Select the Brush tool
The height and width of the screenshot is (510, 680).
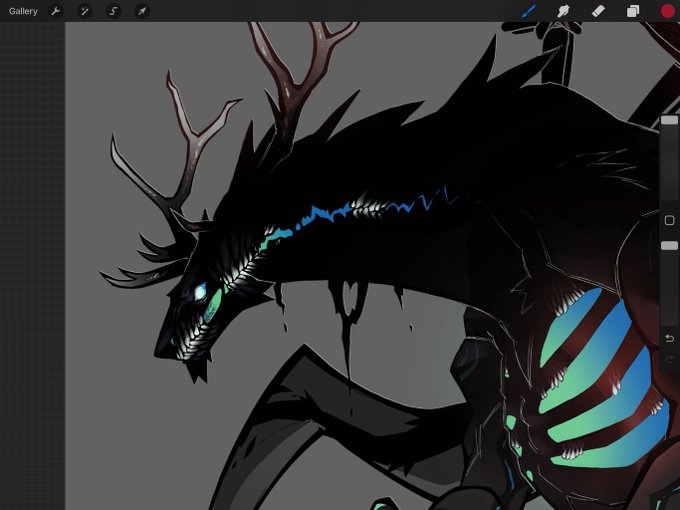(x=528, y=11)
